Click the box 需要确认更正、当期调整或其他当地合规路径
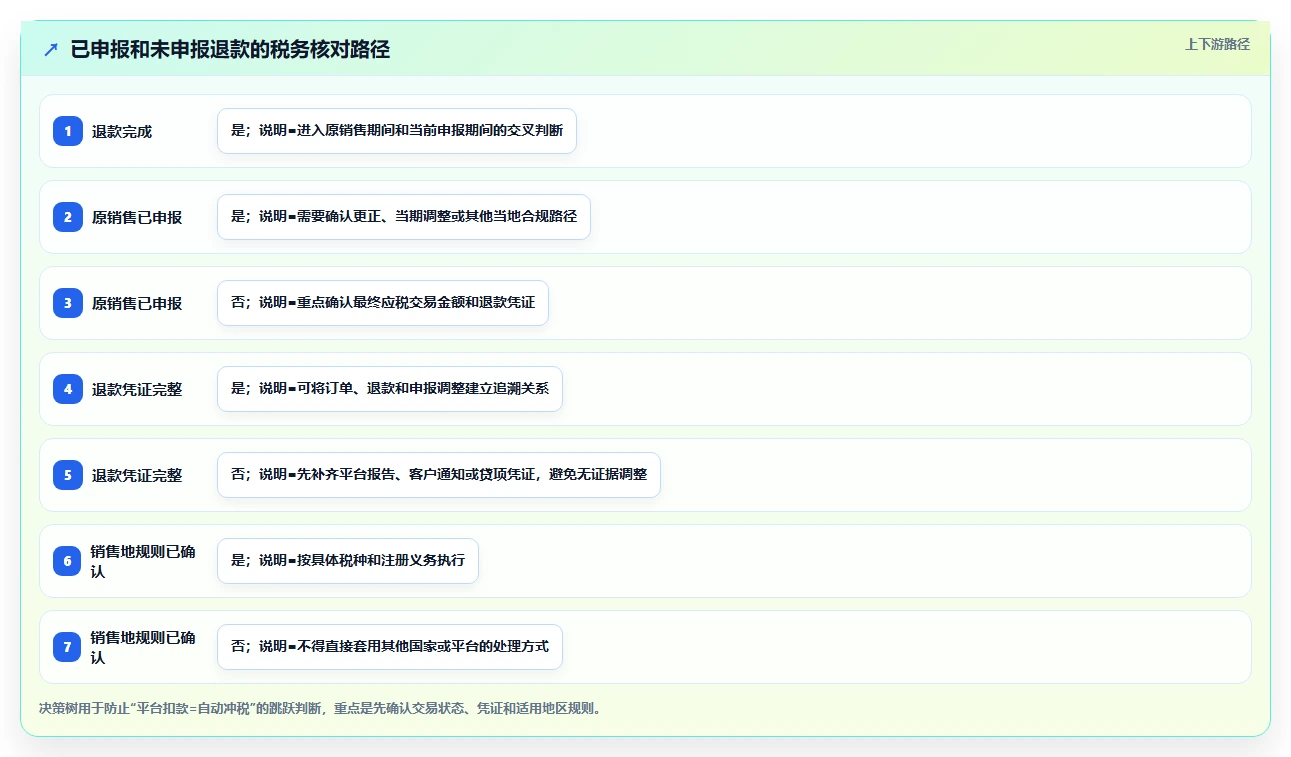The image size is (1291, 757). coord(404,217)
